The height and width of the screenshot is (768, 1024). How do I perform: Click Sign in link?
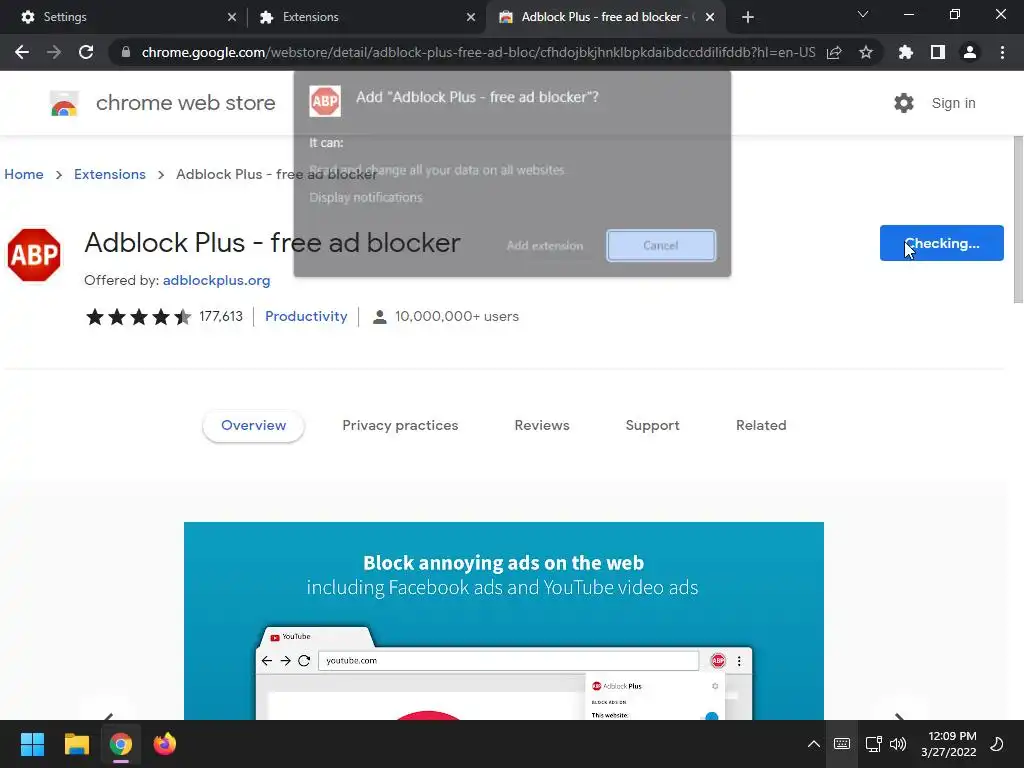953,103
